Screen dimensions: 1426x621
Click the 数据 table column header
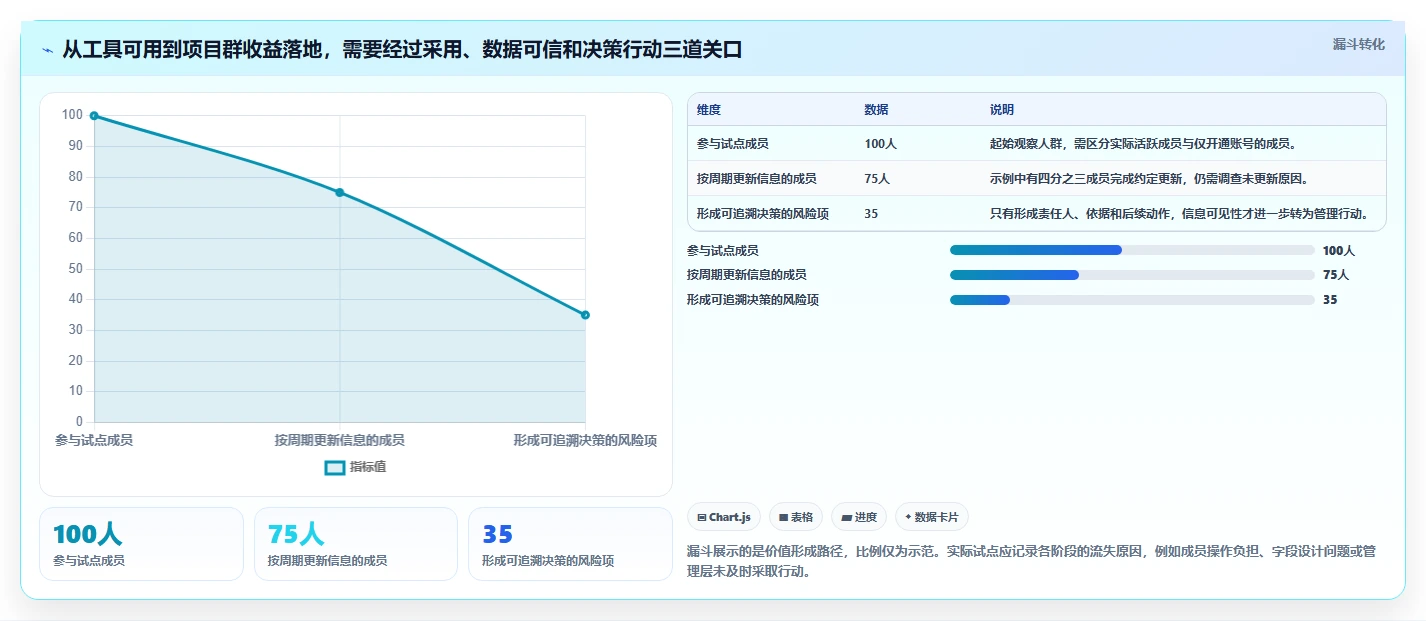877,110
